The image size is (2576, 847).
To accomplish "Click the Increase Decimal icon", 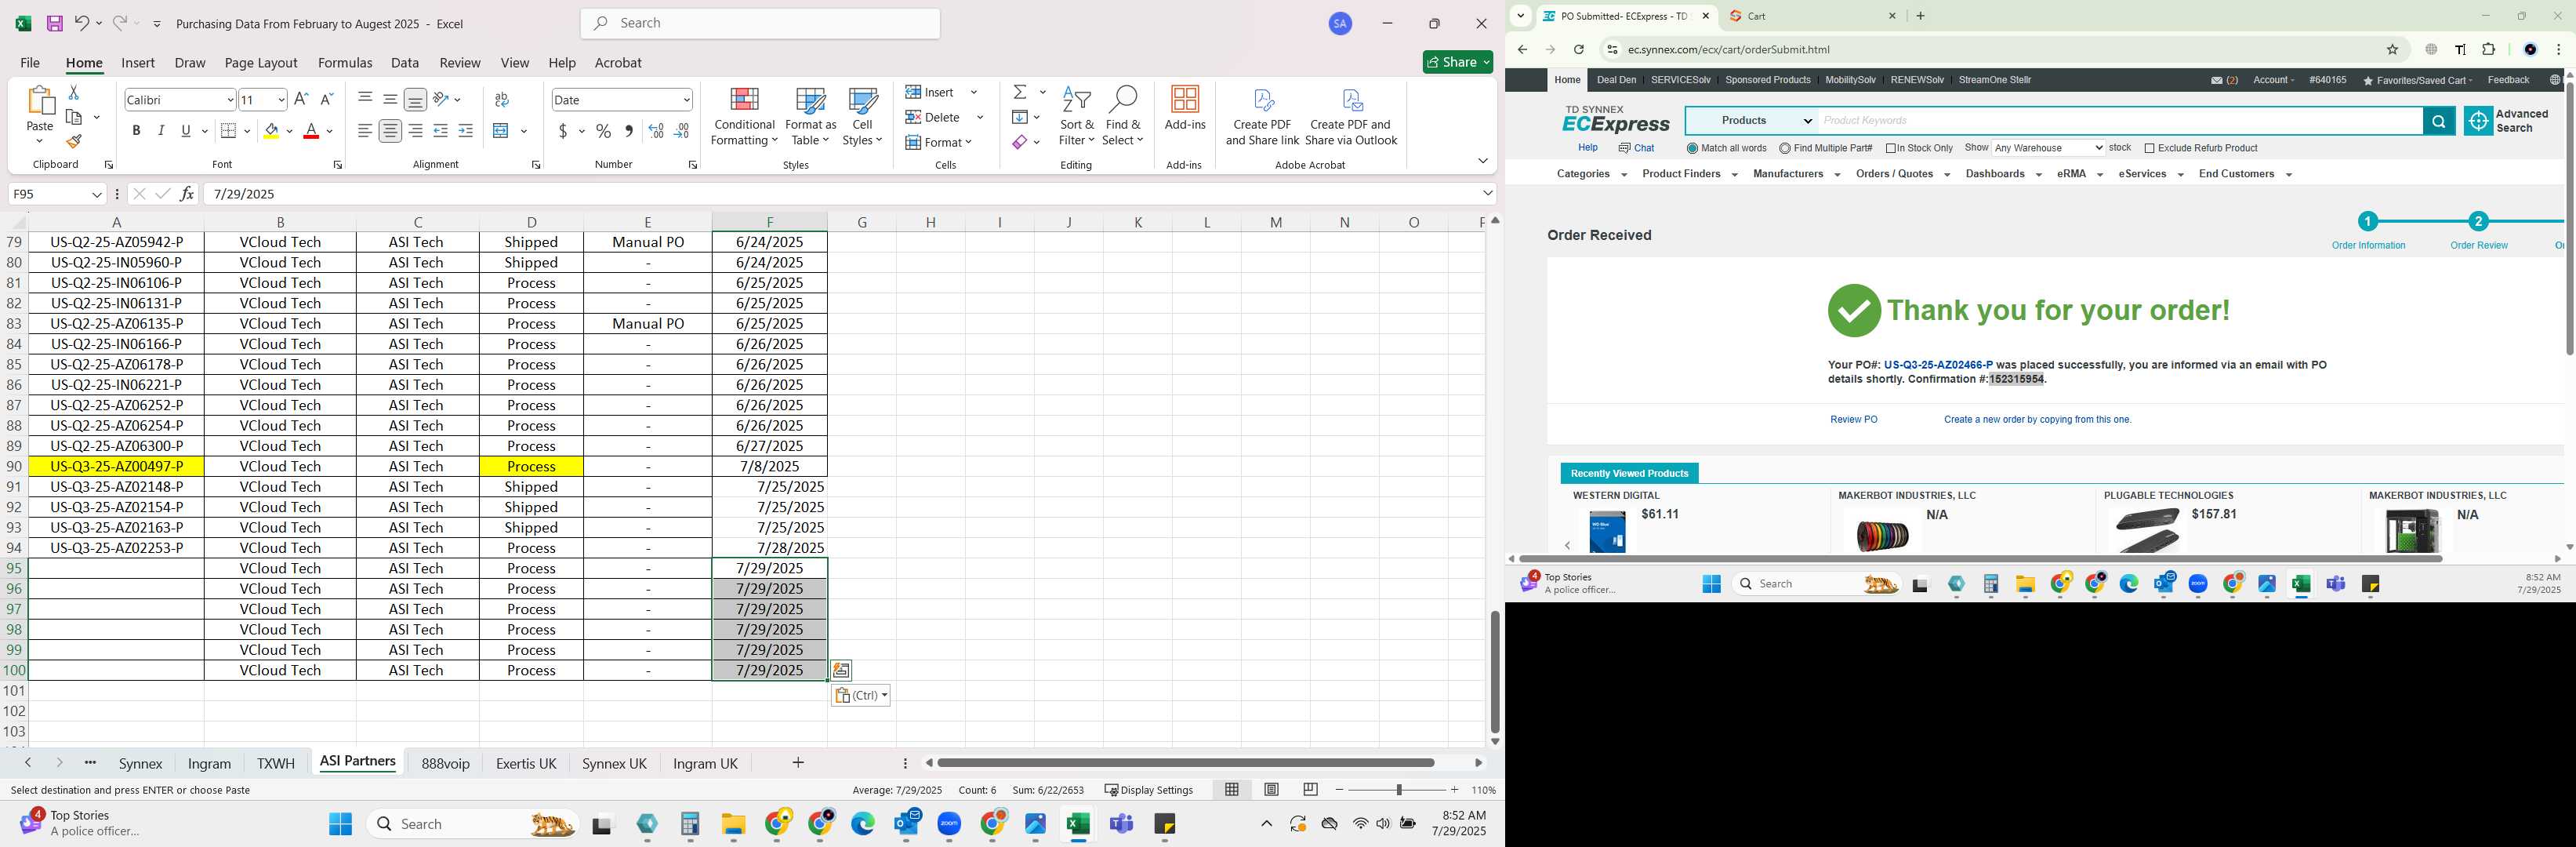I will point(656,131).
